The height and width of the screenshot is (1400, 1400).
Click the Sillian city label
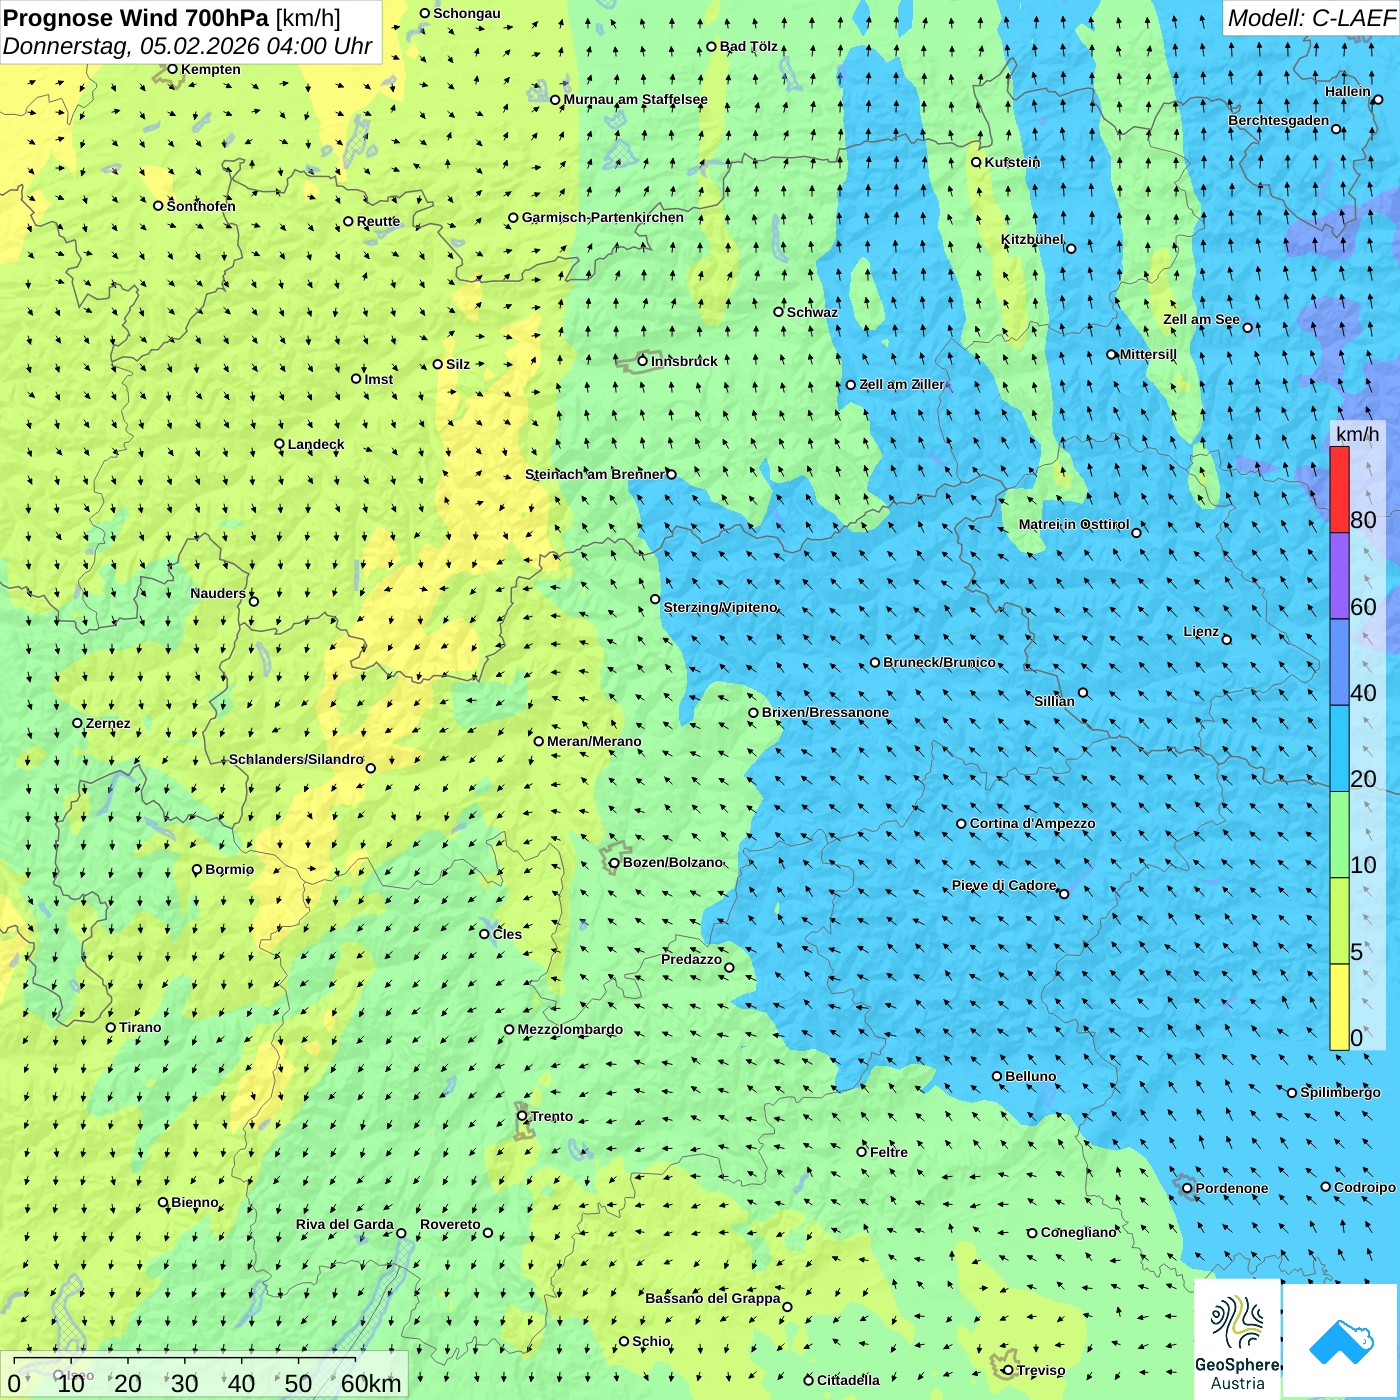1054,700
